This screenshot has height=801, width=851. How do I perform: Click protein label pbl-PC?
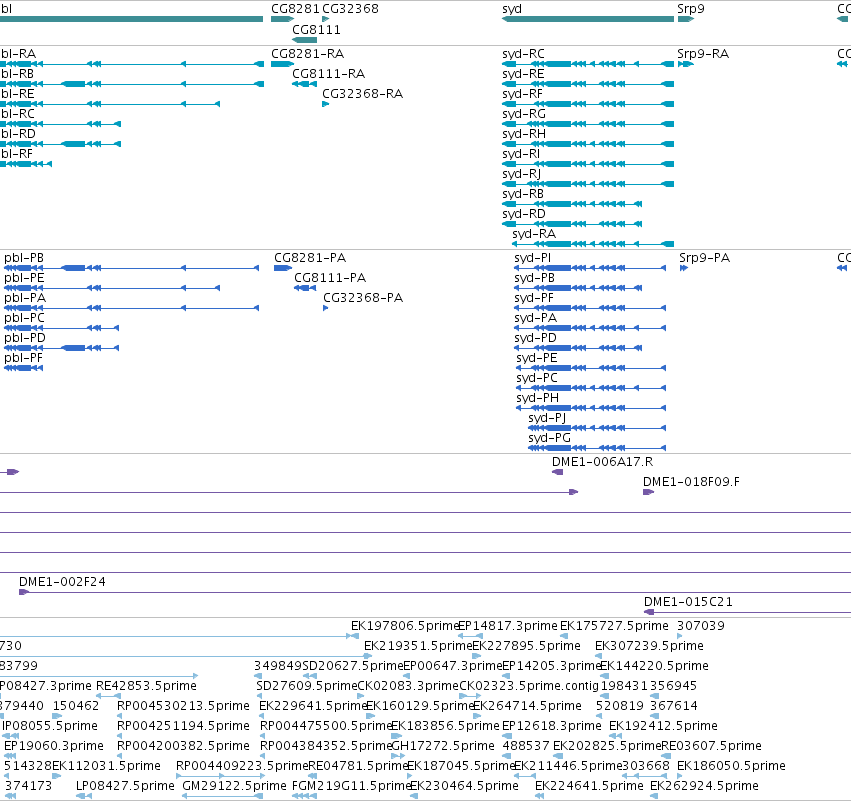point(24,318)
